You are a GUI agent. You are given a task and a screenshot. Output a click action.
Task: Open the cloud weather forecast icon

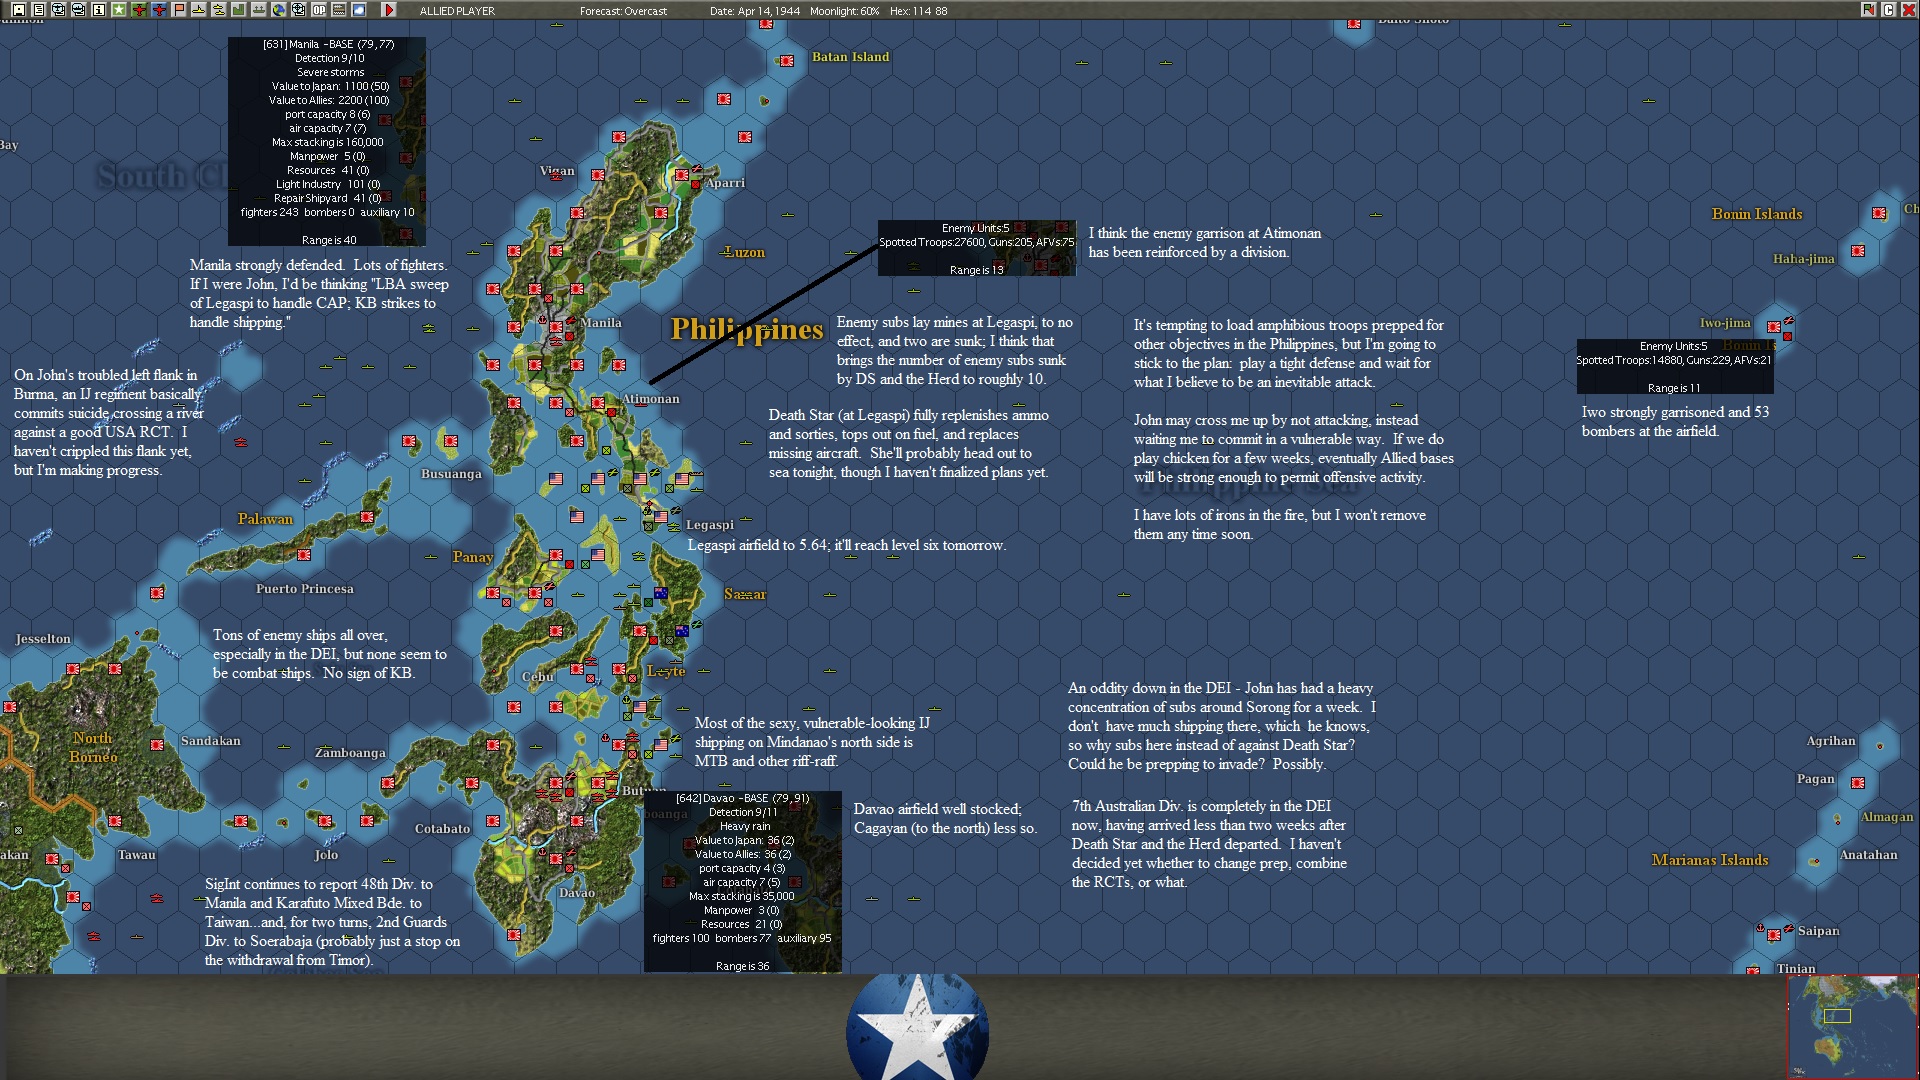point(358,10)
